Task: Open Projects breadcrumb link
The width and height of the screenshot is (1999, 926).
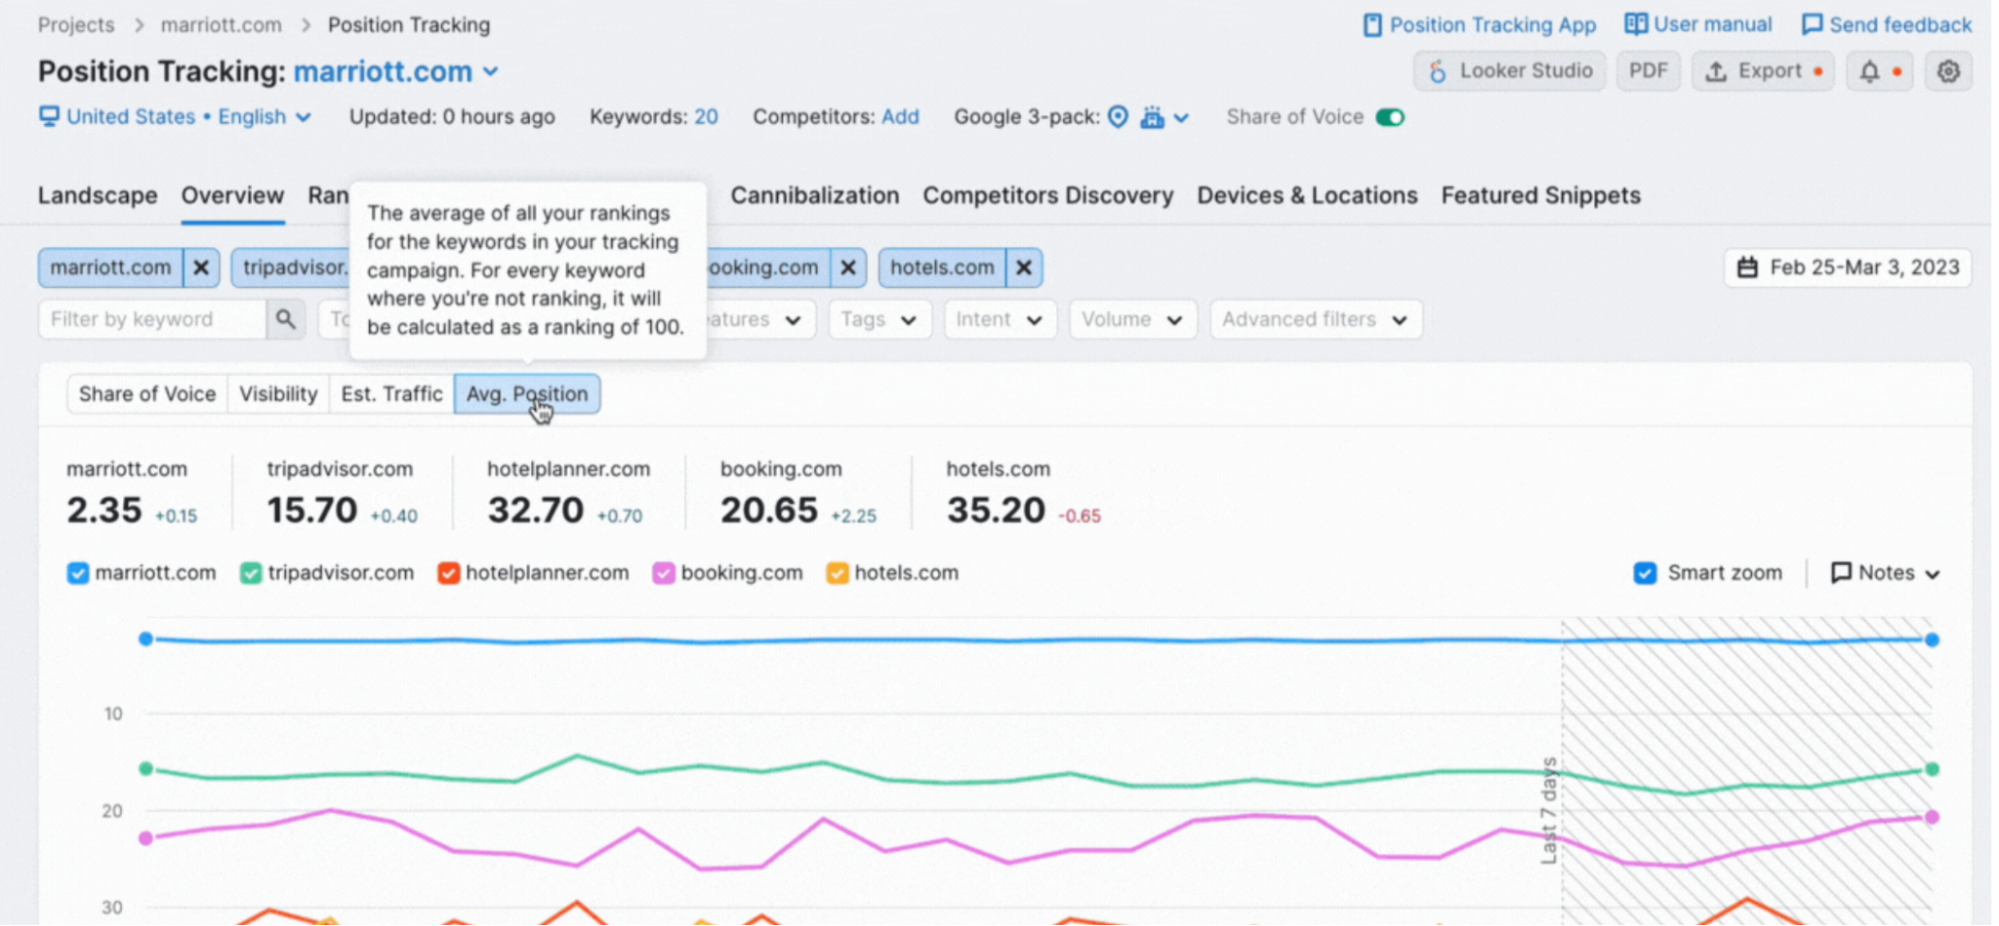Action: (x=76, y=25)
